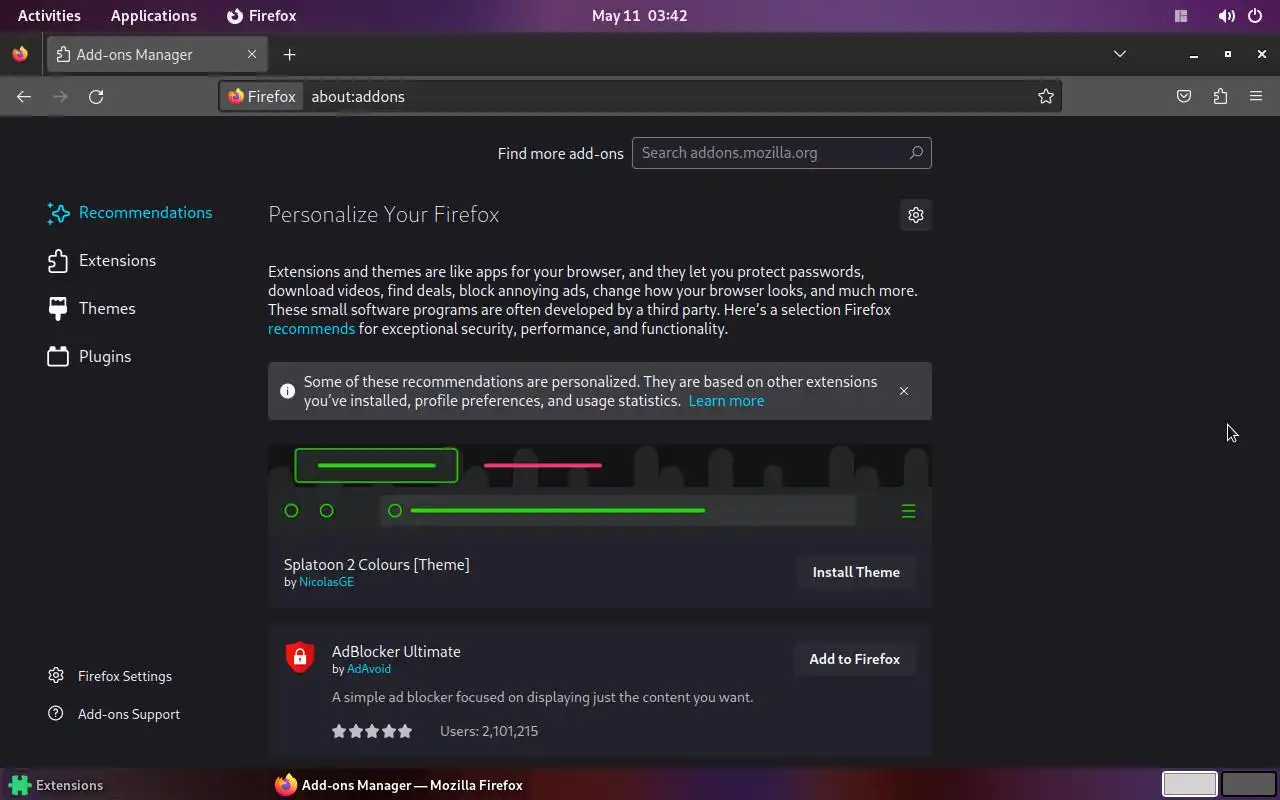
Task: Select Add-ons Manager — Mozilla Firefox taskbar entry
Action: click(399, 785)
